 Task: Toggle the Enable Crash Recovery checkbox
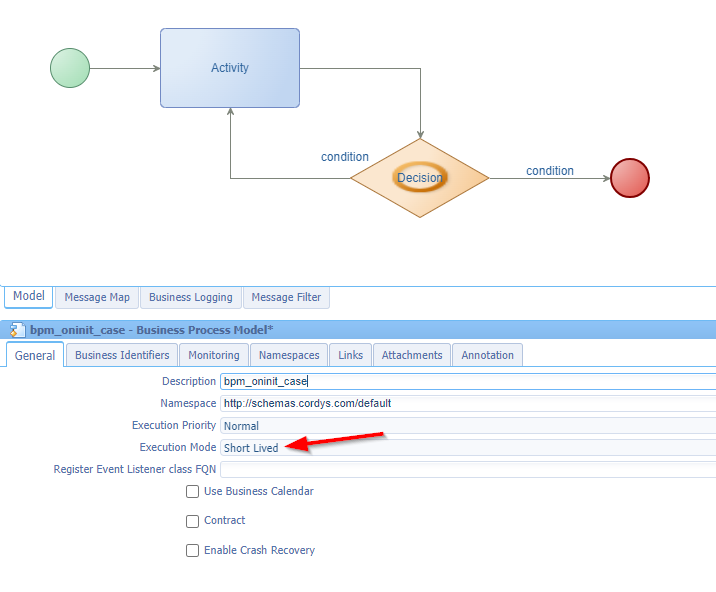[x=192, y=550]
